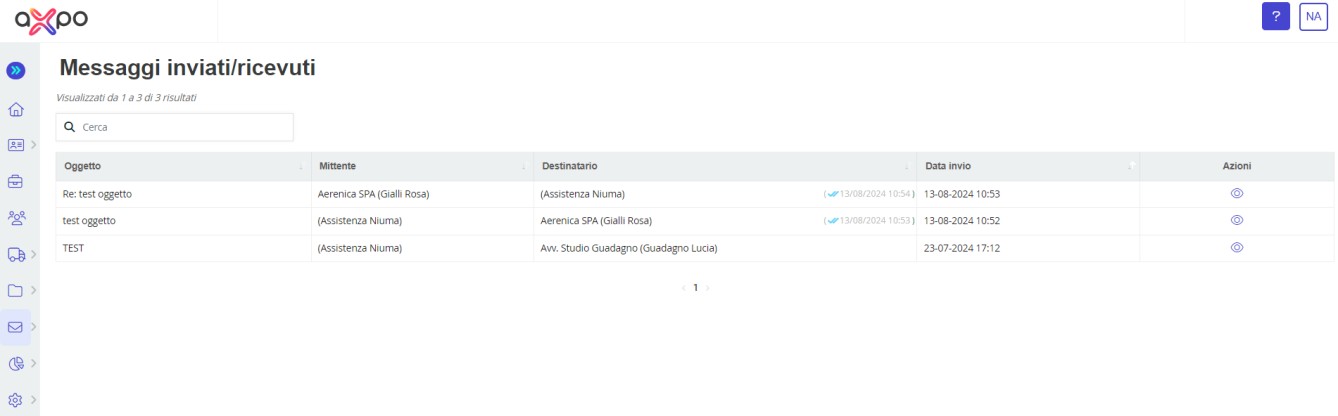Screen dimensions: 1338x416
Task: Sort by Data invio column header
Action: coord(1028,166)
